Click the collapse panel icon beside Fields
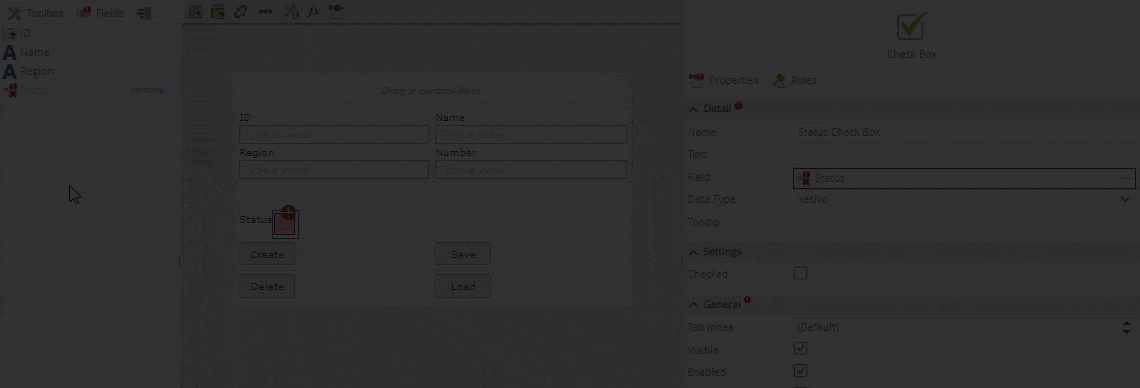 click(144, 13)
